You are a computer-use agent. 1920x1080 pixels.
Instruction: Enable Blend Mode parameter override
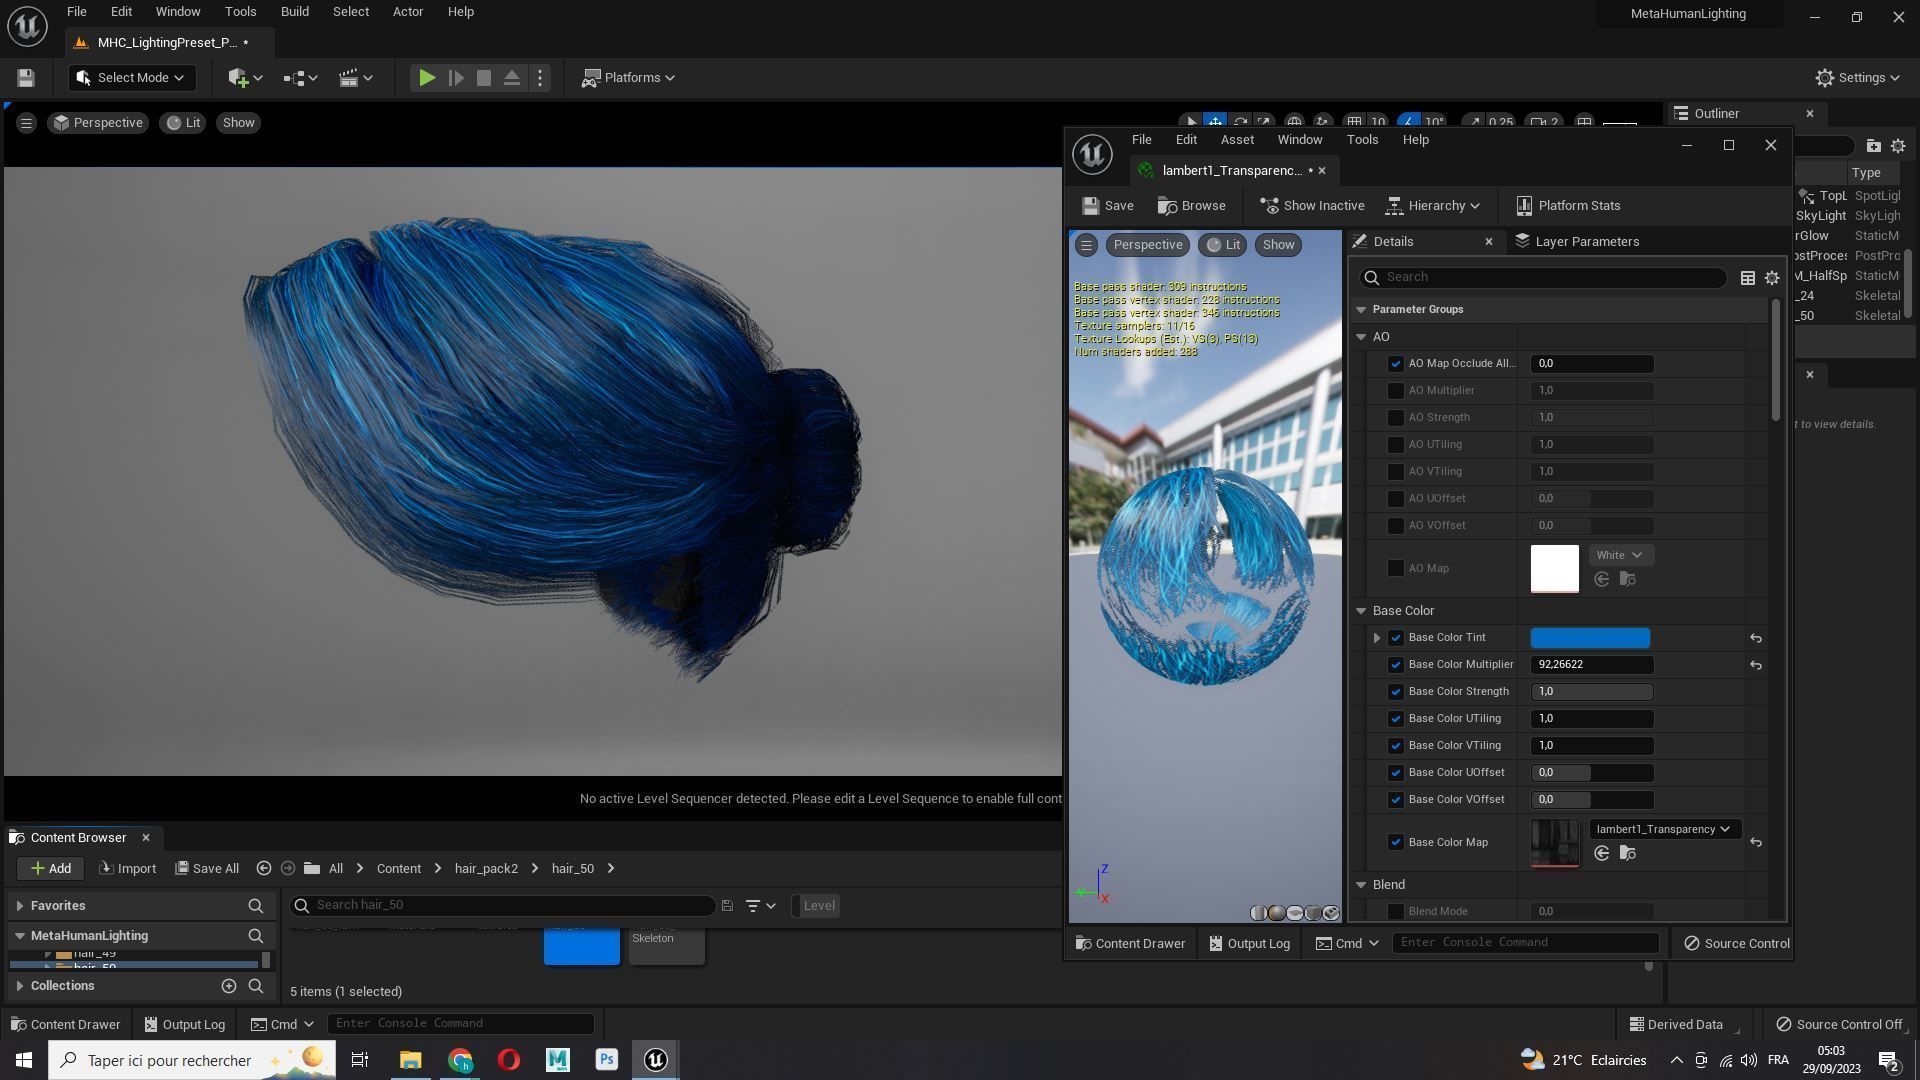[x=1396, y=912]
